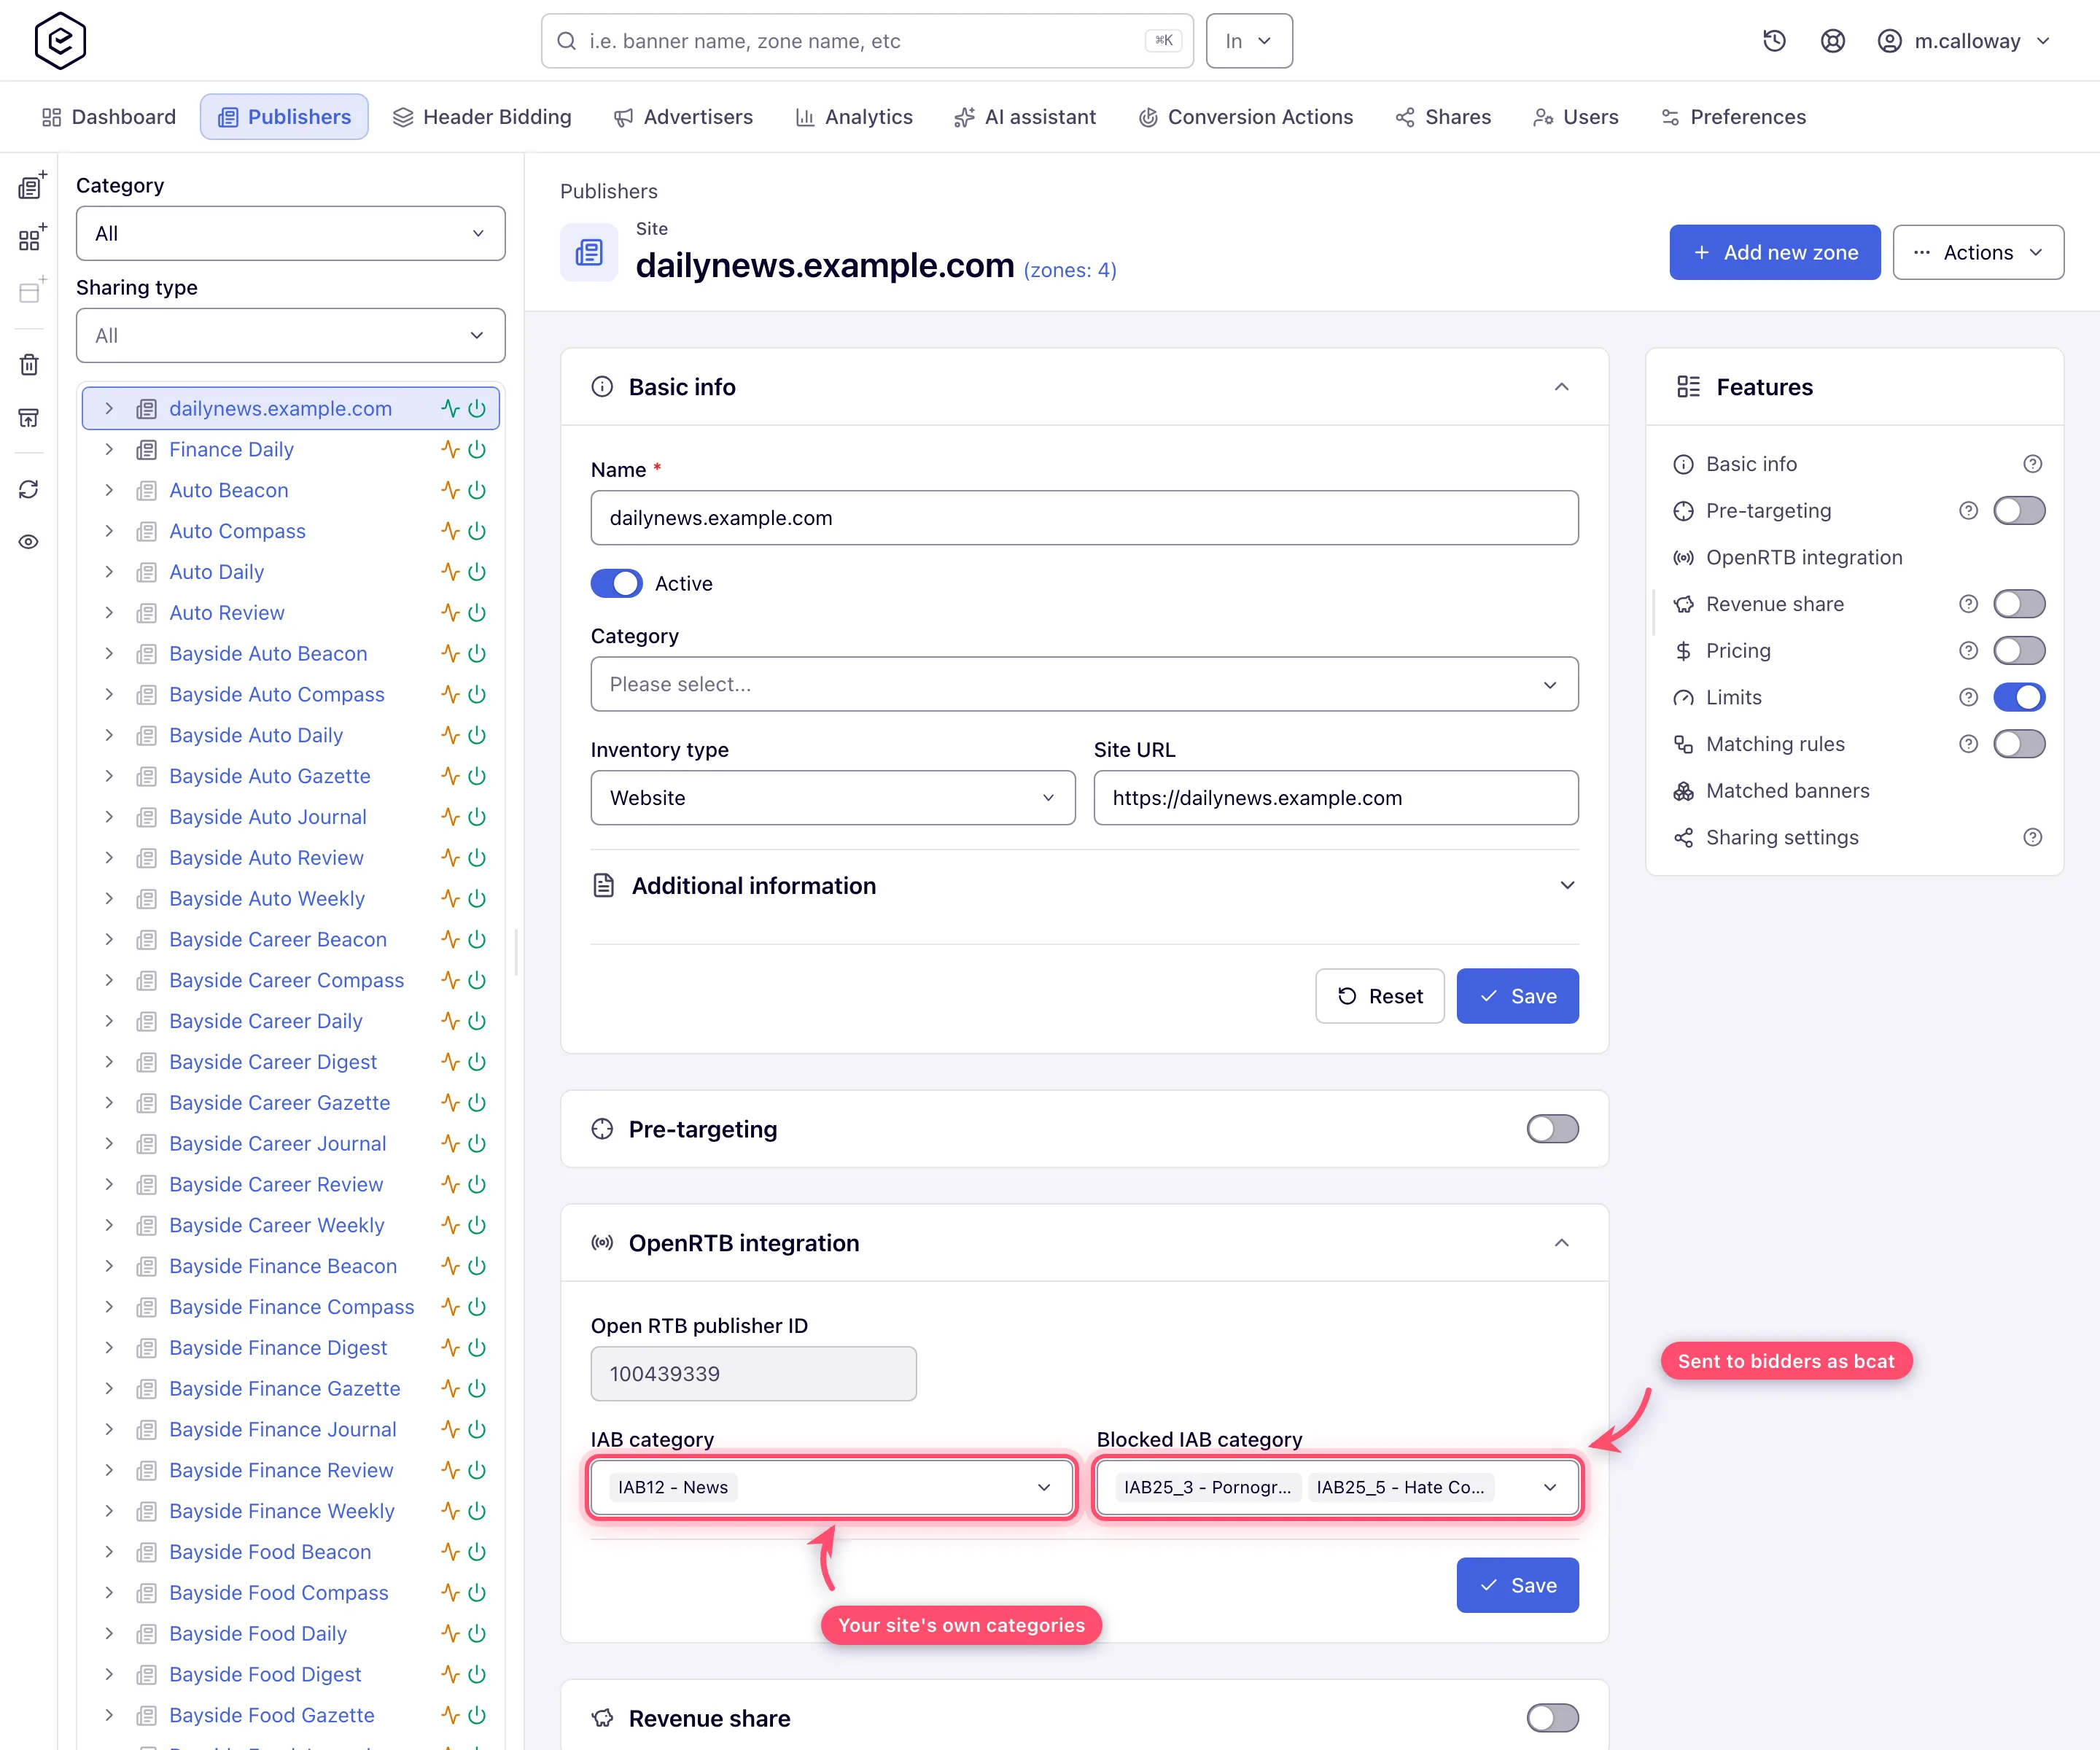Click the activity pulse icon on Auto Review row
This screenshot has width=2100, height=1750.
pyautogui.click(x=450, y=613)
